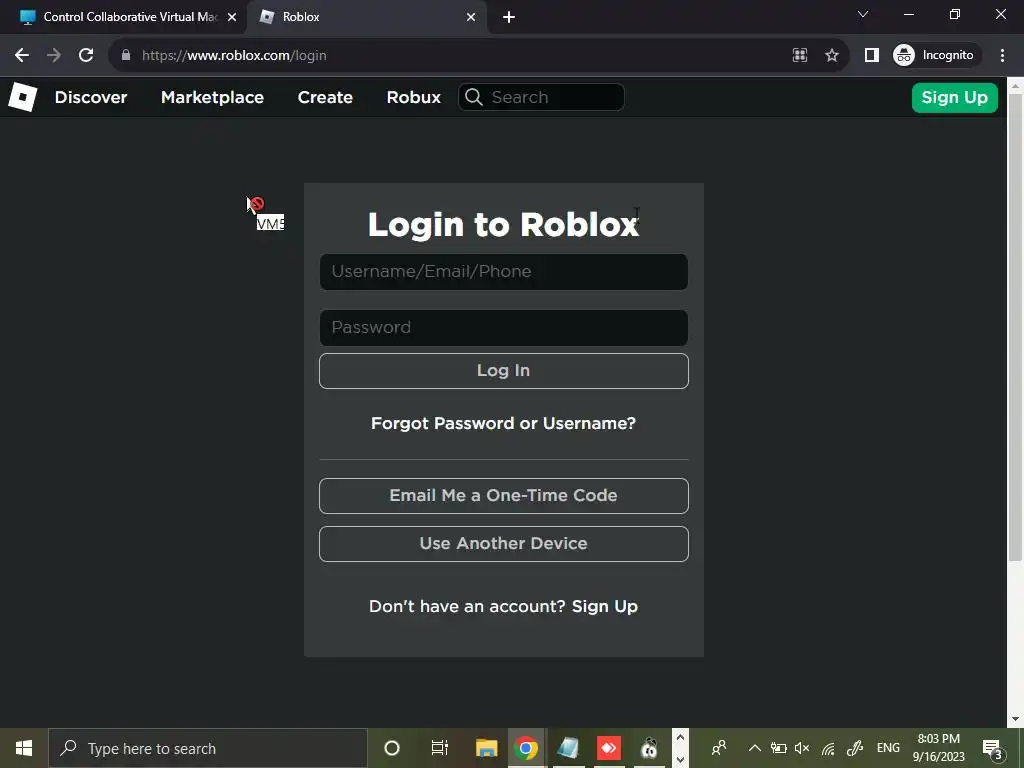Switch to the Control Collaborative Virtual Machine tab
Screen dimensions: 1024x768
130,17
